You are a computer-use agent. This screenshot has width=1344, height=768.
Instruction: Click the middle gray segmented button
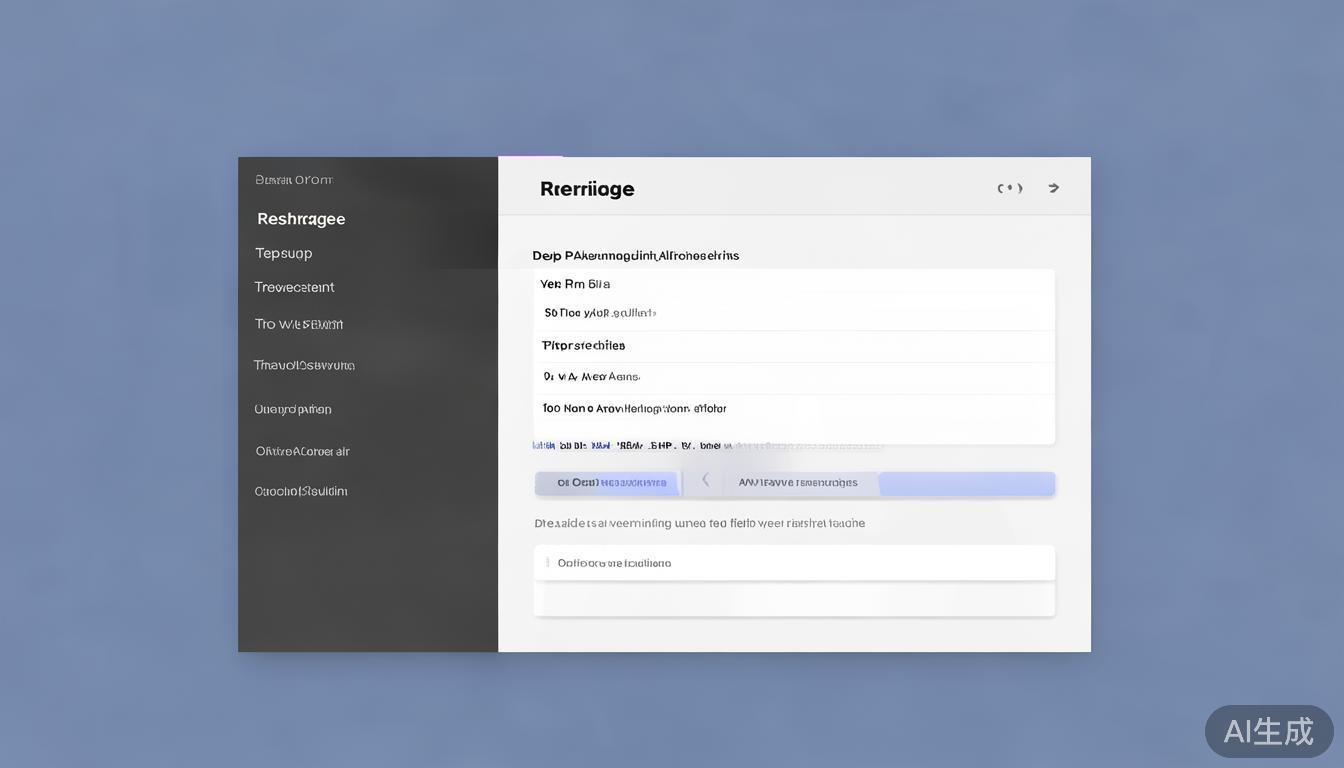point(798,483)
